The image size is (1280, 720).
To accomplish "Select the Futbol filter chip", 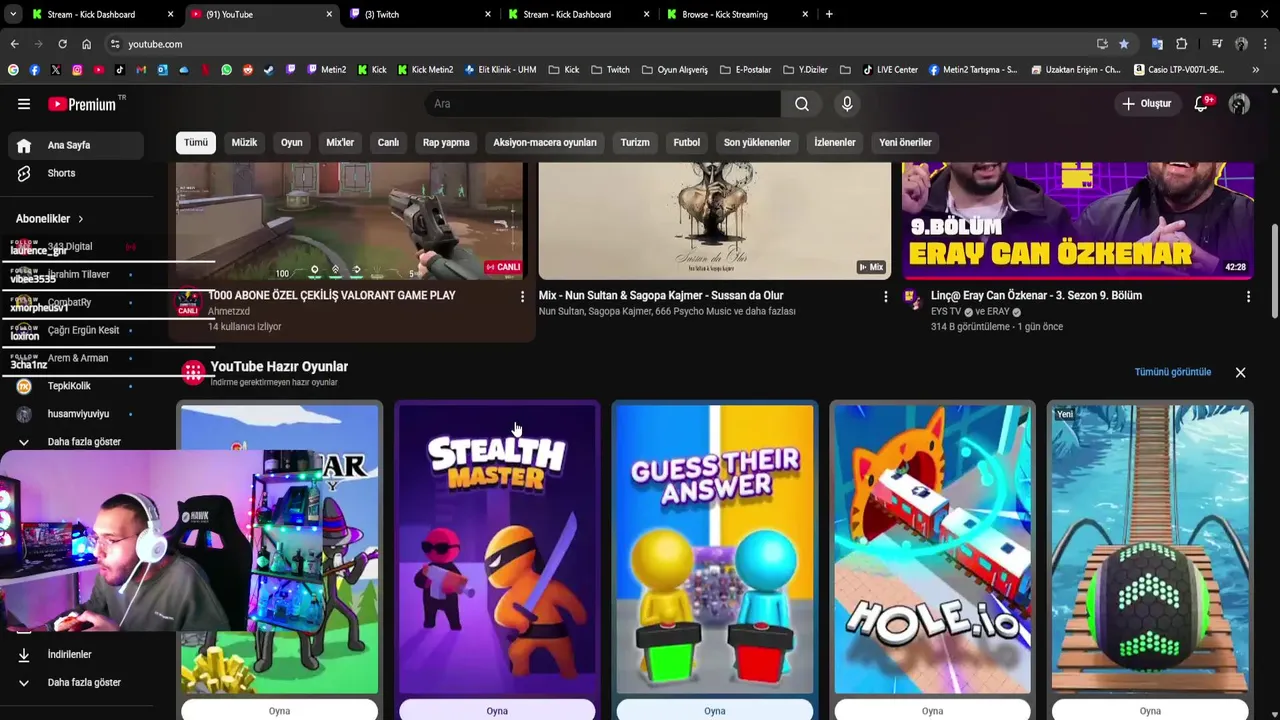I will tap(687, 142).
